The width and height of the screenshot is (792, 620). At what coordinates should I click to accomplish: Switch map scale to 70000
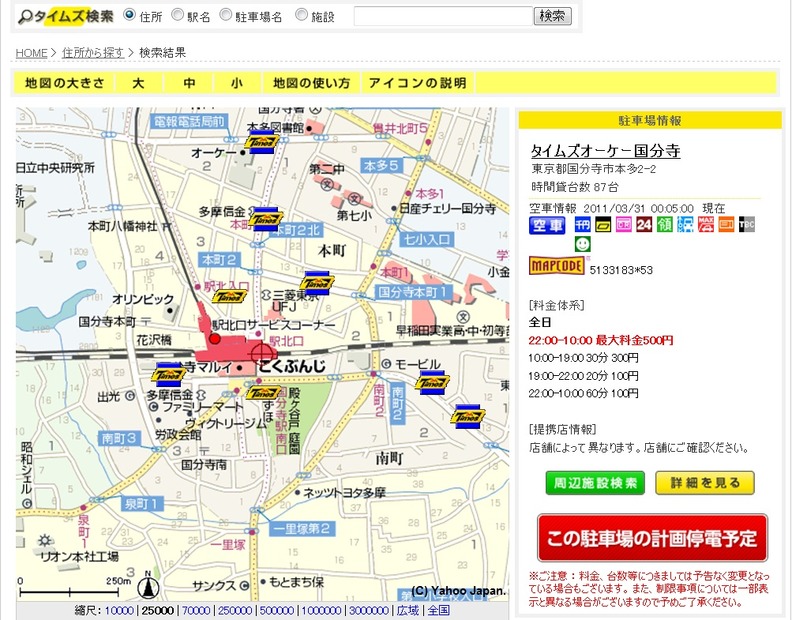point(196,610)
